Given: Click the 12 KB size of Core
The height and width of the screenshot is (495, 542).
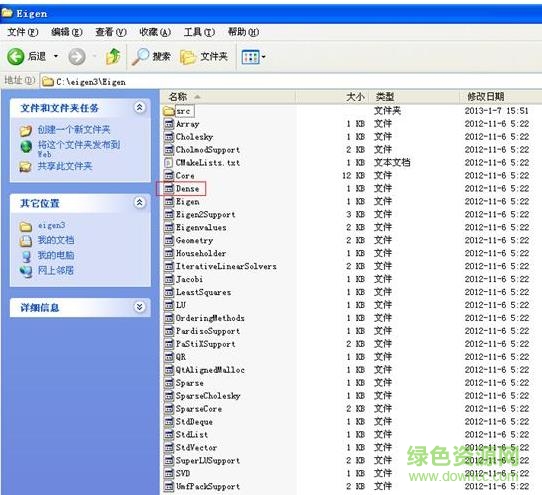Looking at the screenshot, I should click(353, 176).
